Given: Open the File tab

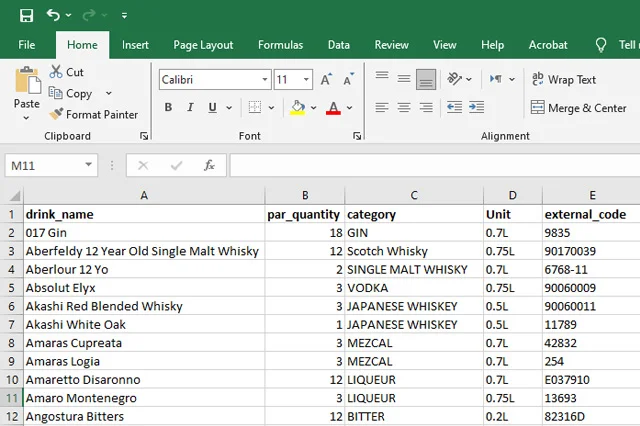Looking at the screenshot, I should point(27,45).
